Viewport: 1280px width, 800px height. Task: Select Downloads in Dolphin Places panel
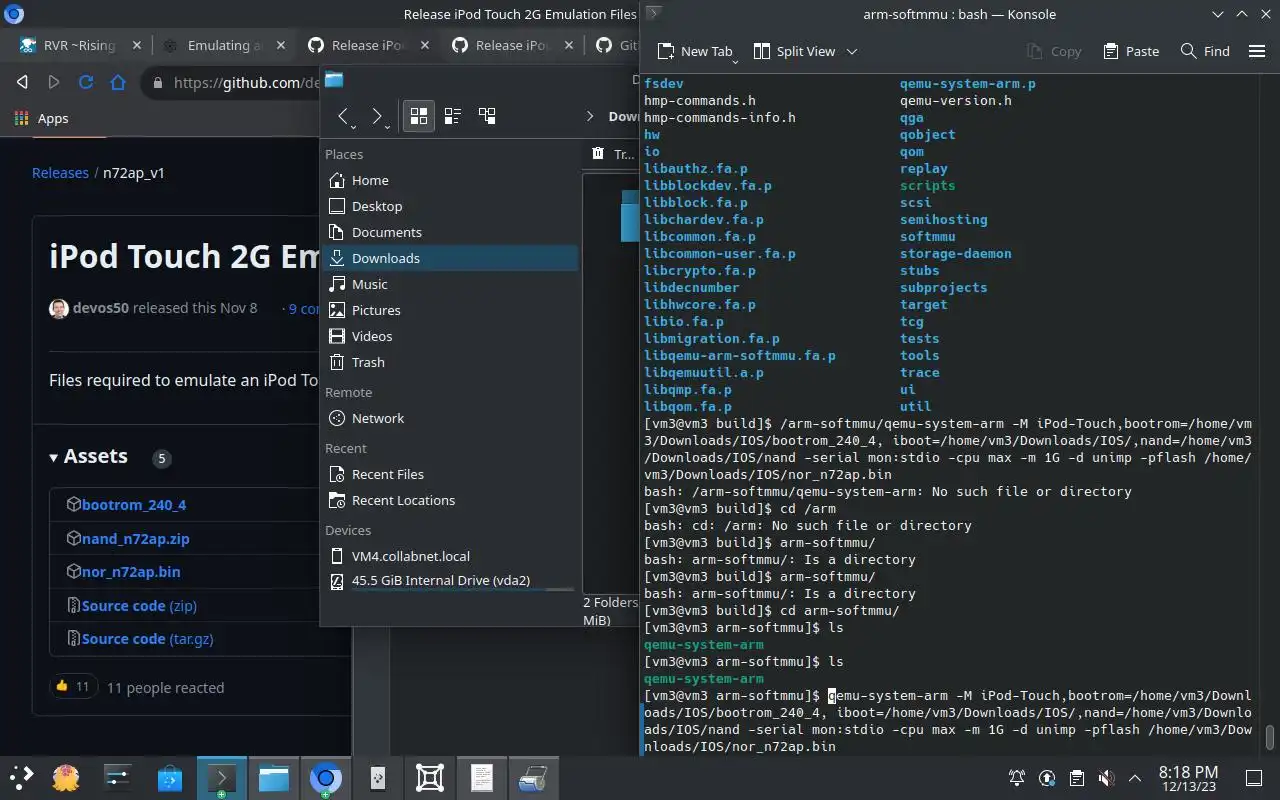(450, 258)
